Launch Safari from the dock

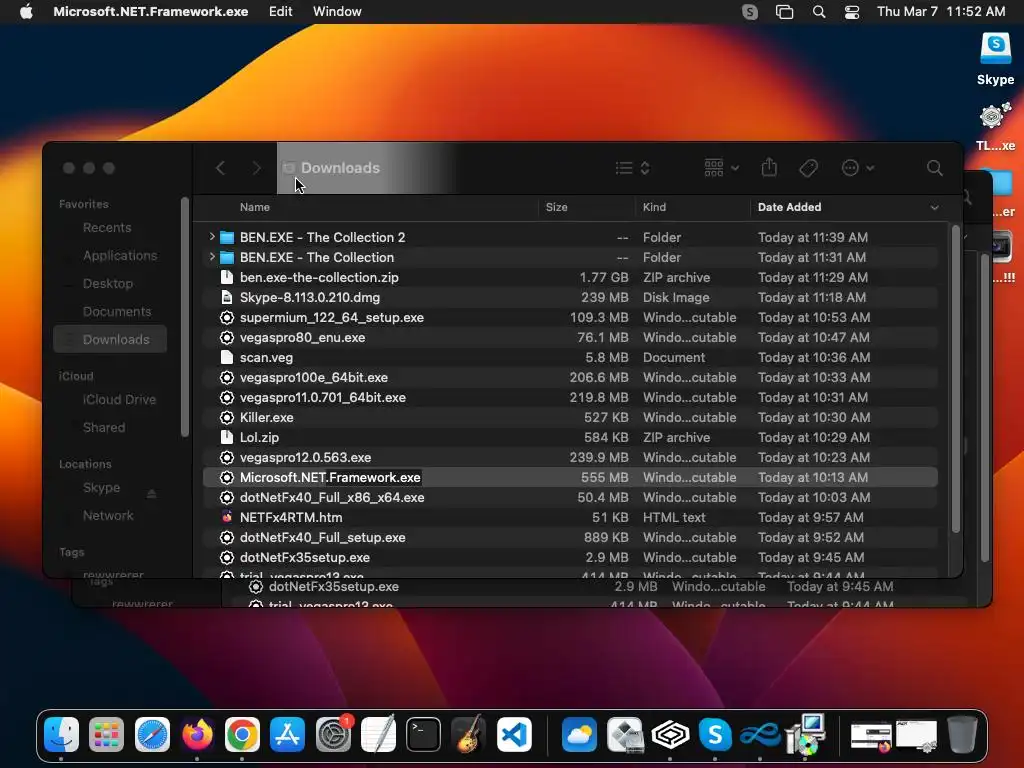pos(152,735)
